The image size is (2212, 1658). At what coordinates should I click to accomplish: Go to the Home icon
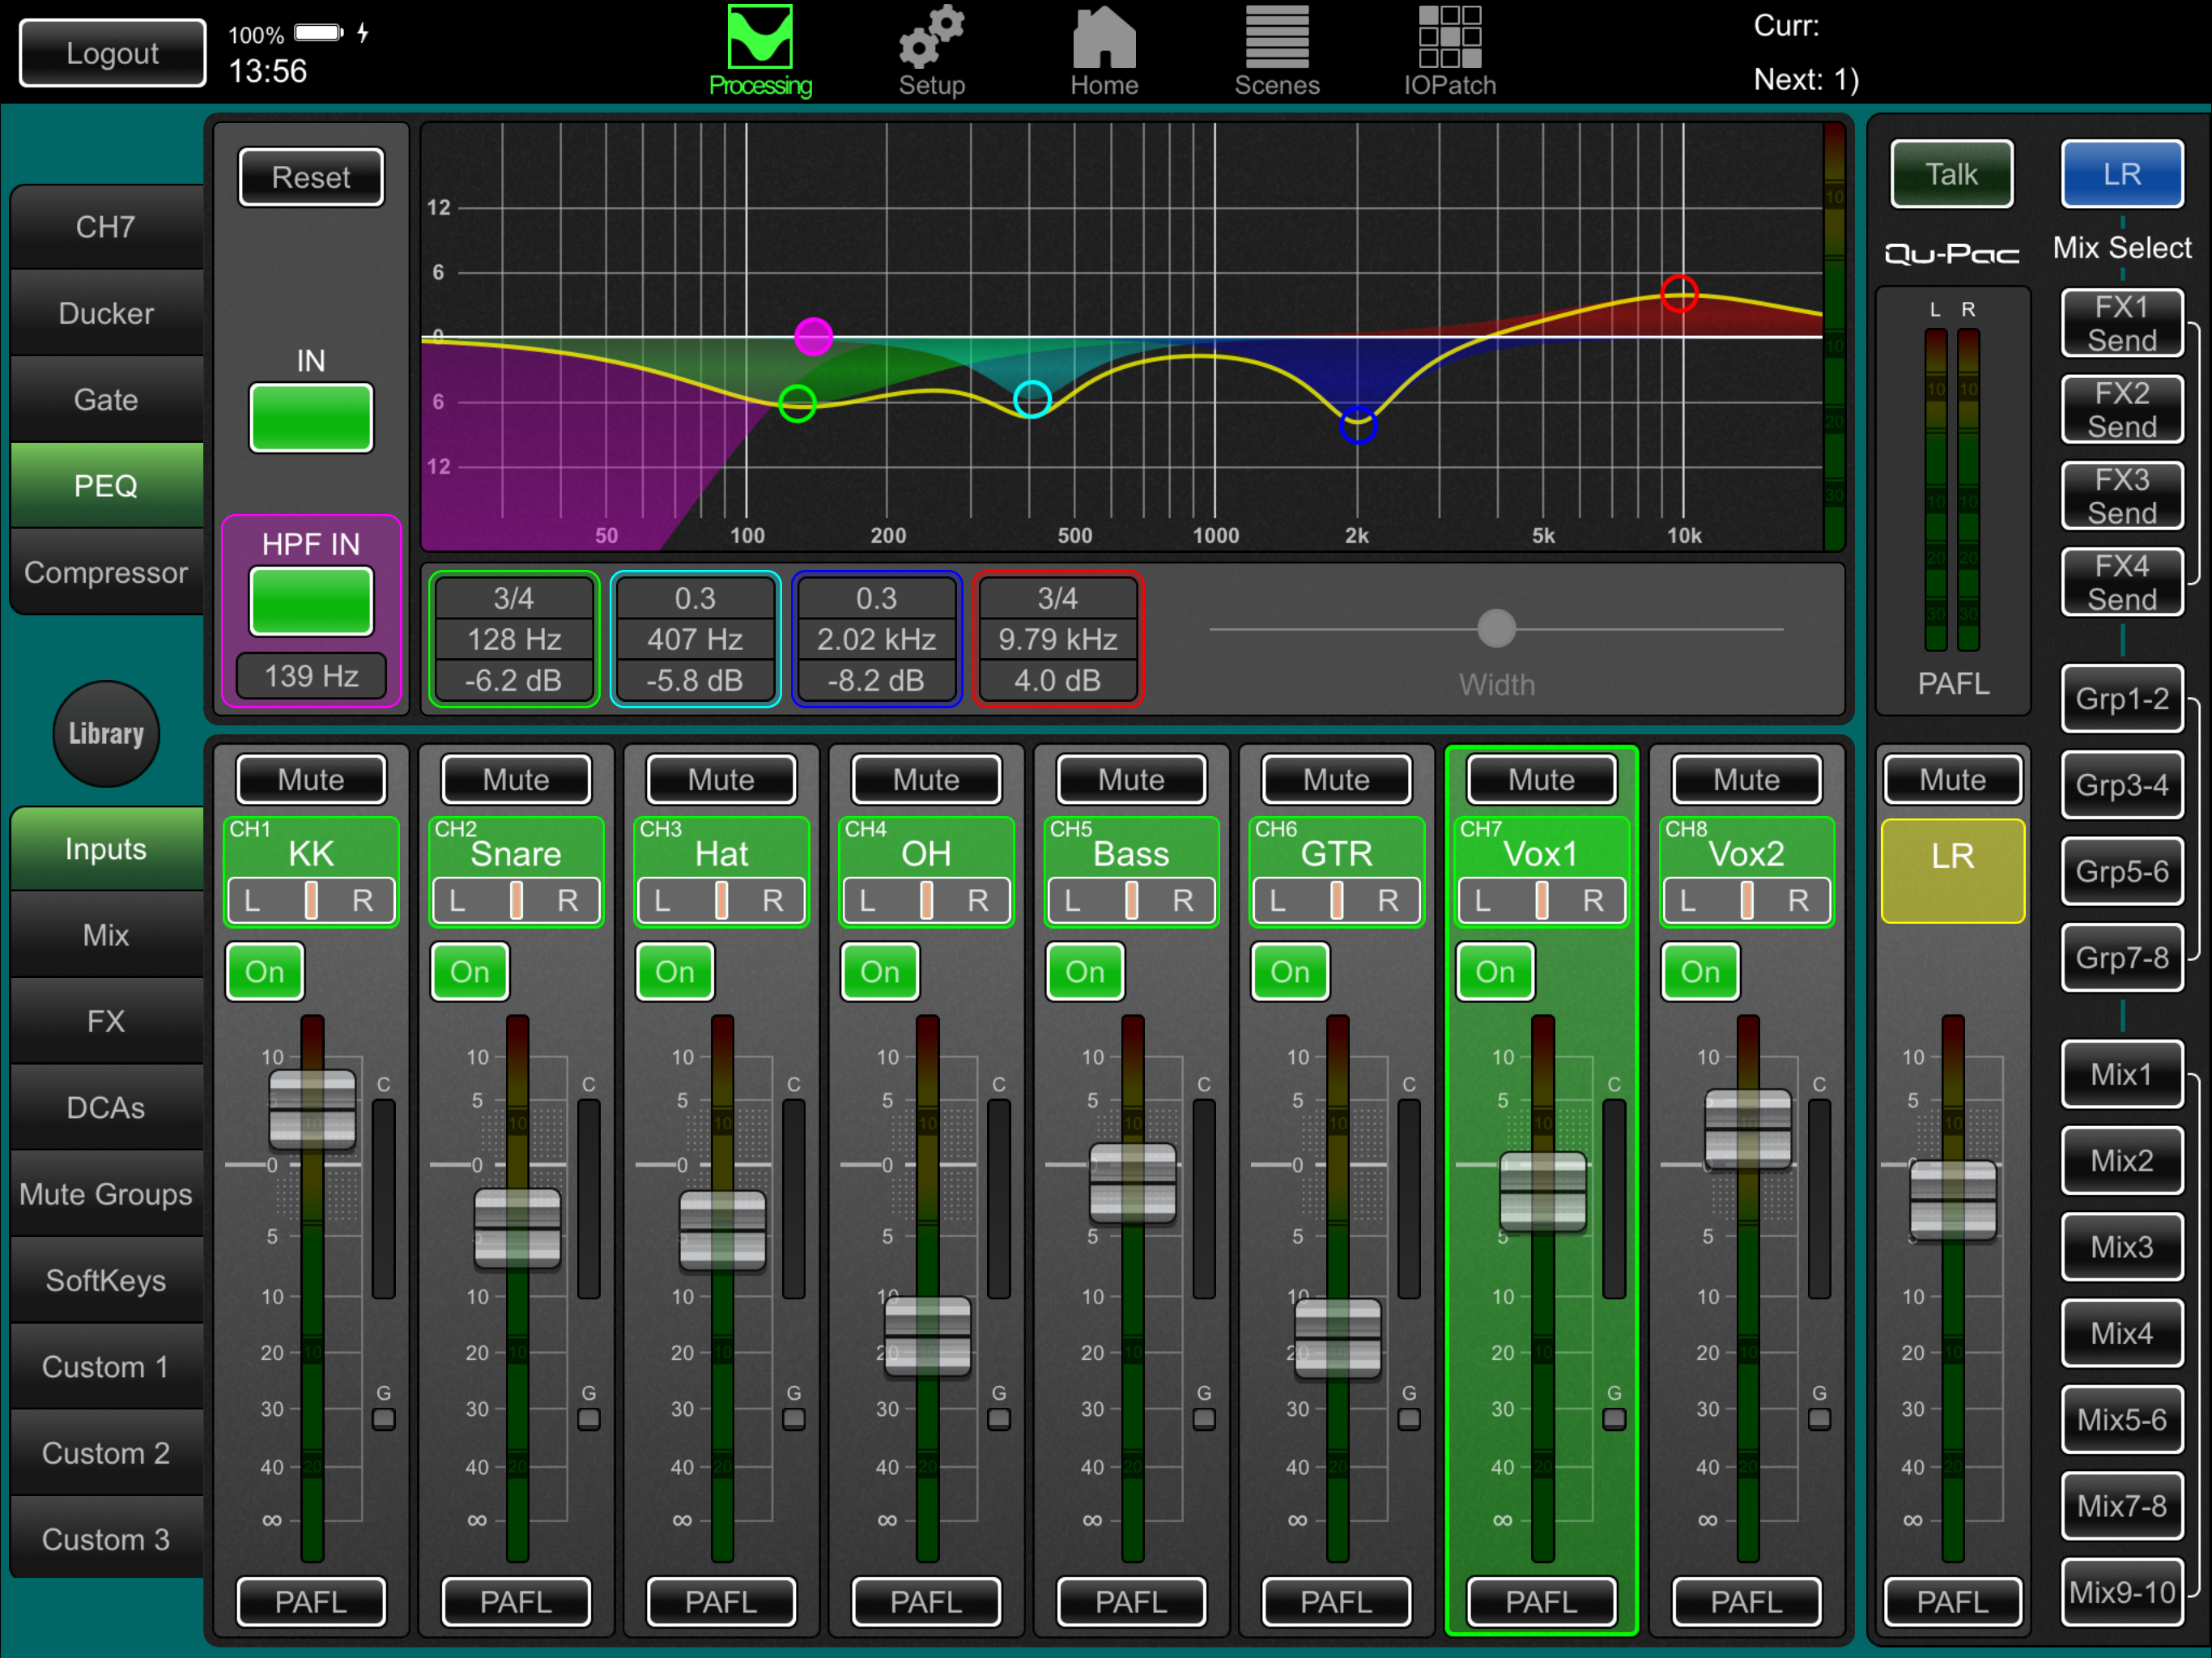click(x=1104, y=40)
